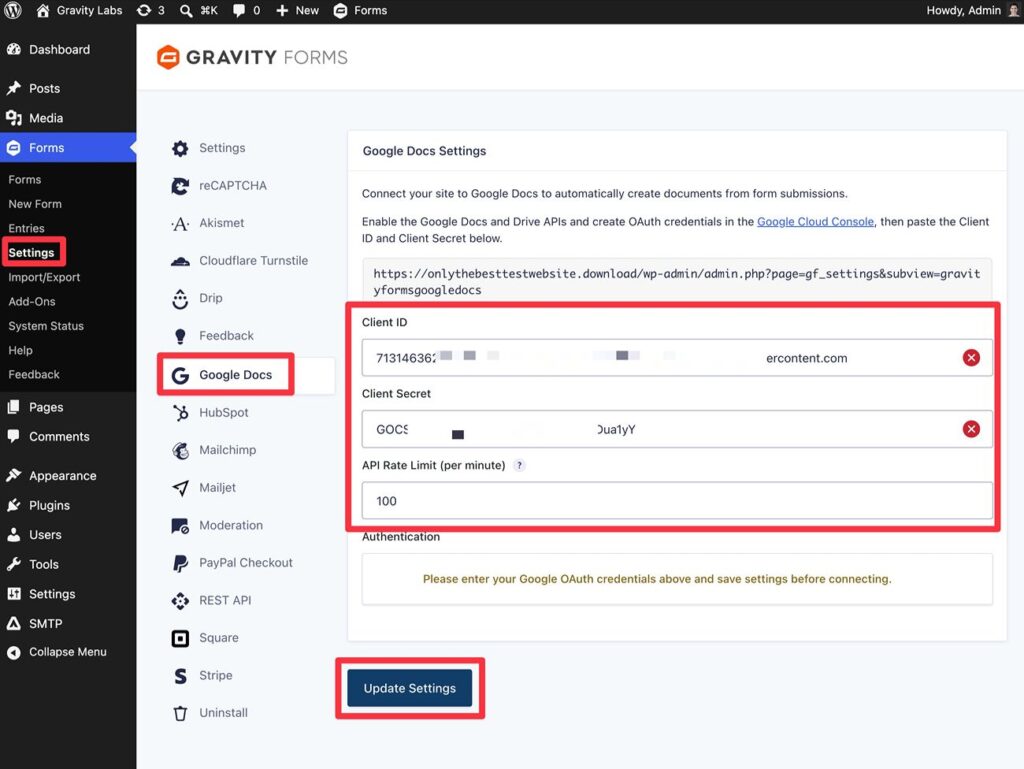Open Media in sidebar
The width and height of the screenshot is (1024, 769).
(68, 118)
